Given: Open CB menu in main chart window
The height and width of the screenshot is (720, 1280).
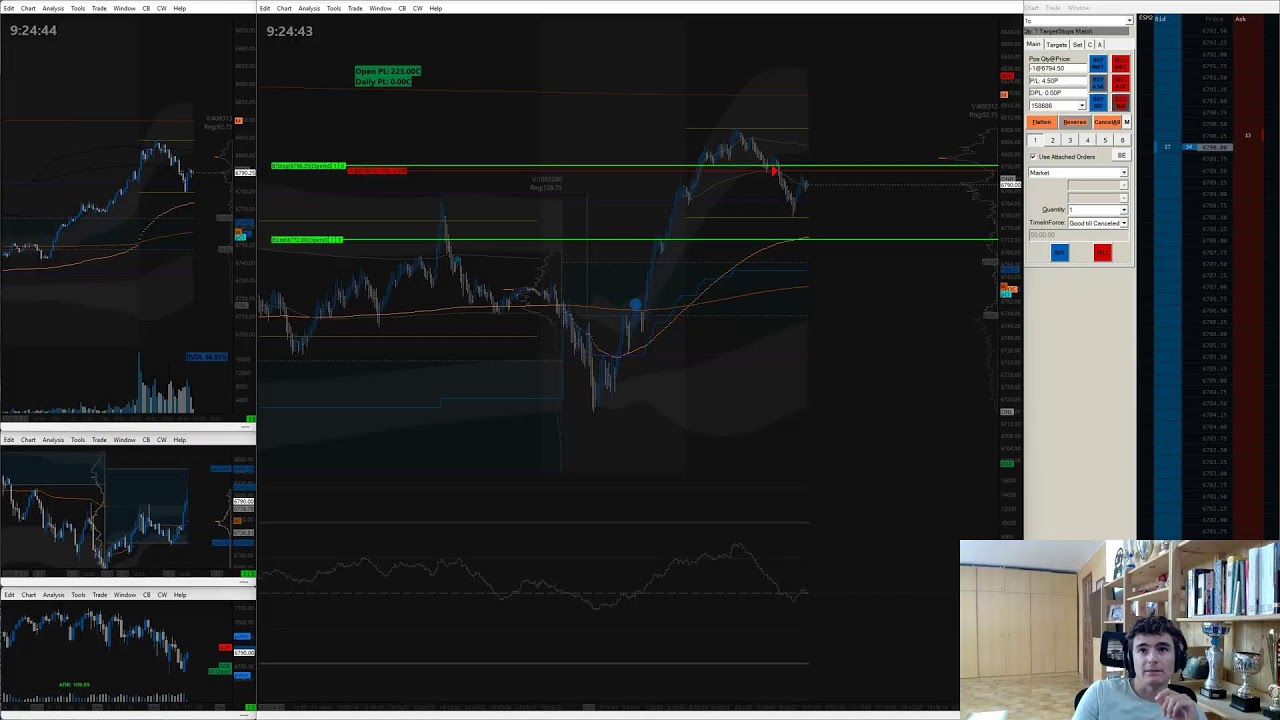Looking at the screenshot, I should point(402,8).
